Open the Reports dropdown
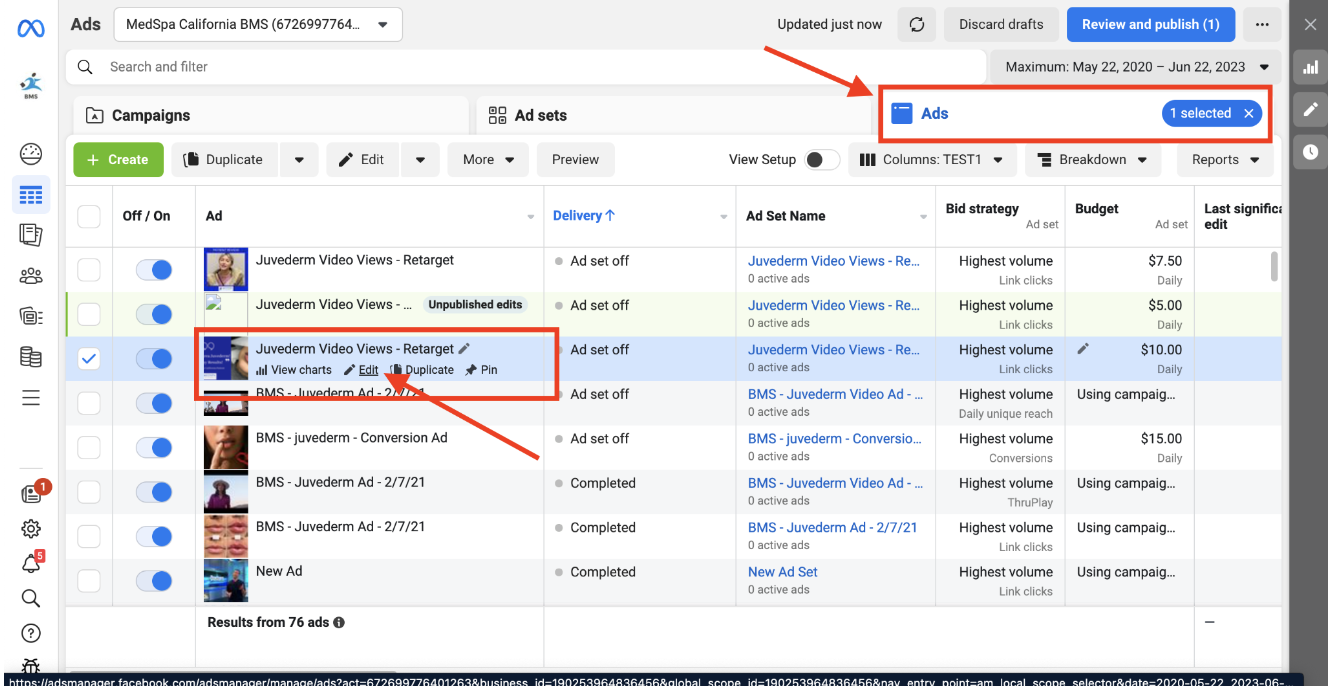The image size is (1328, 686). click(1226, 160)
